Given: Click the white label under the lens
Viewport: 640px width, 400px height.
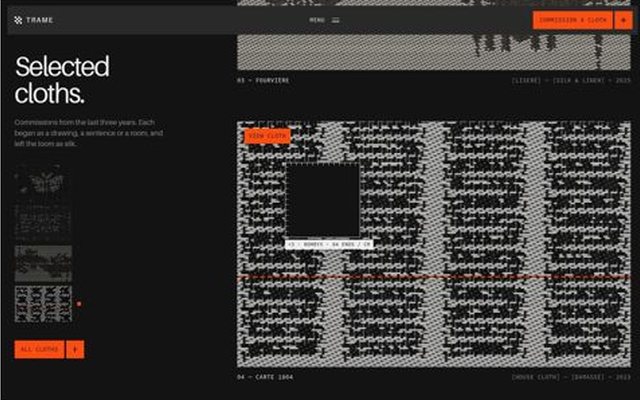Looking at the screenshot, I should (x=329, y=244).
